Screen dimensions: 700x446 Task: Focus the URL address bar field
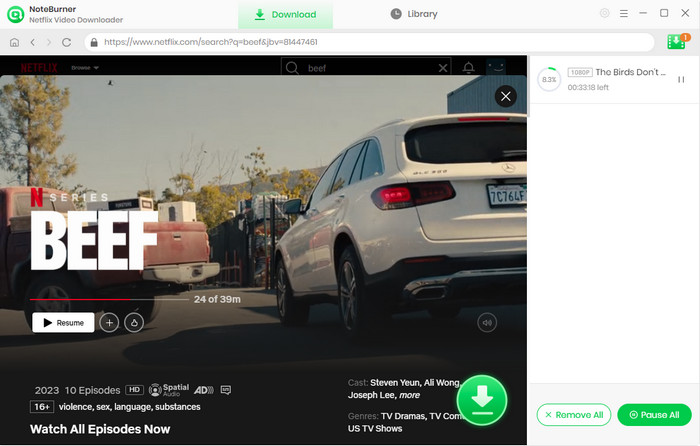(369, 42)
